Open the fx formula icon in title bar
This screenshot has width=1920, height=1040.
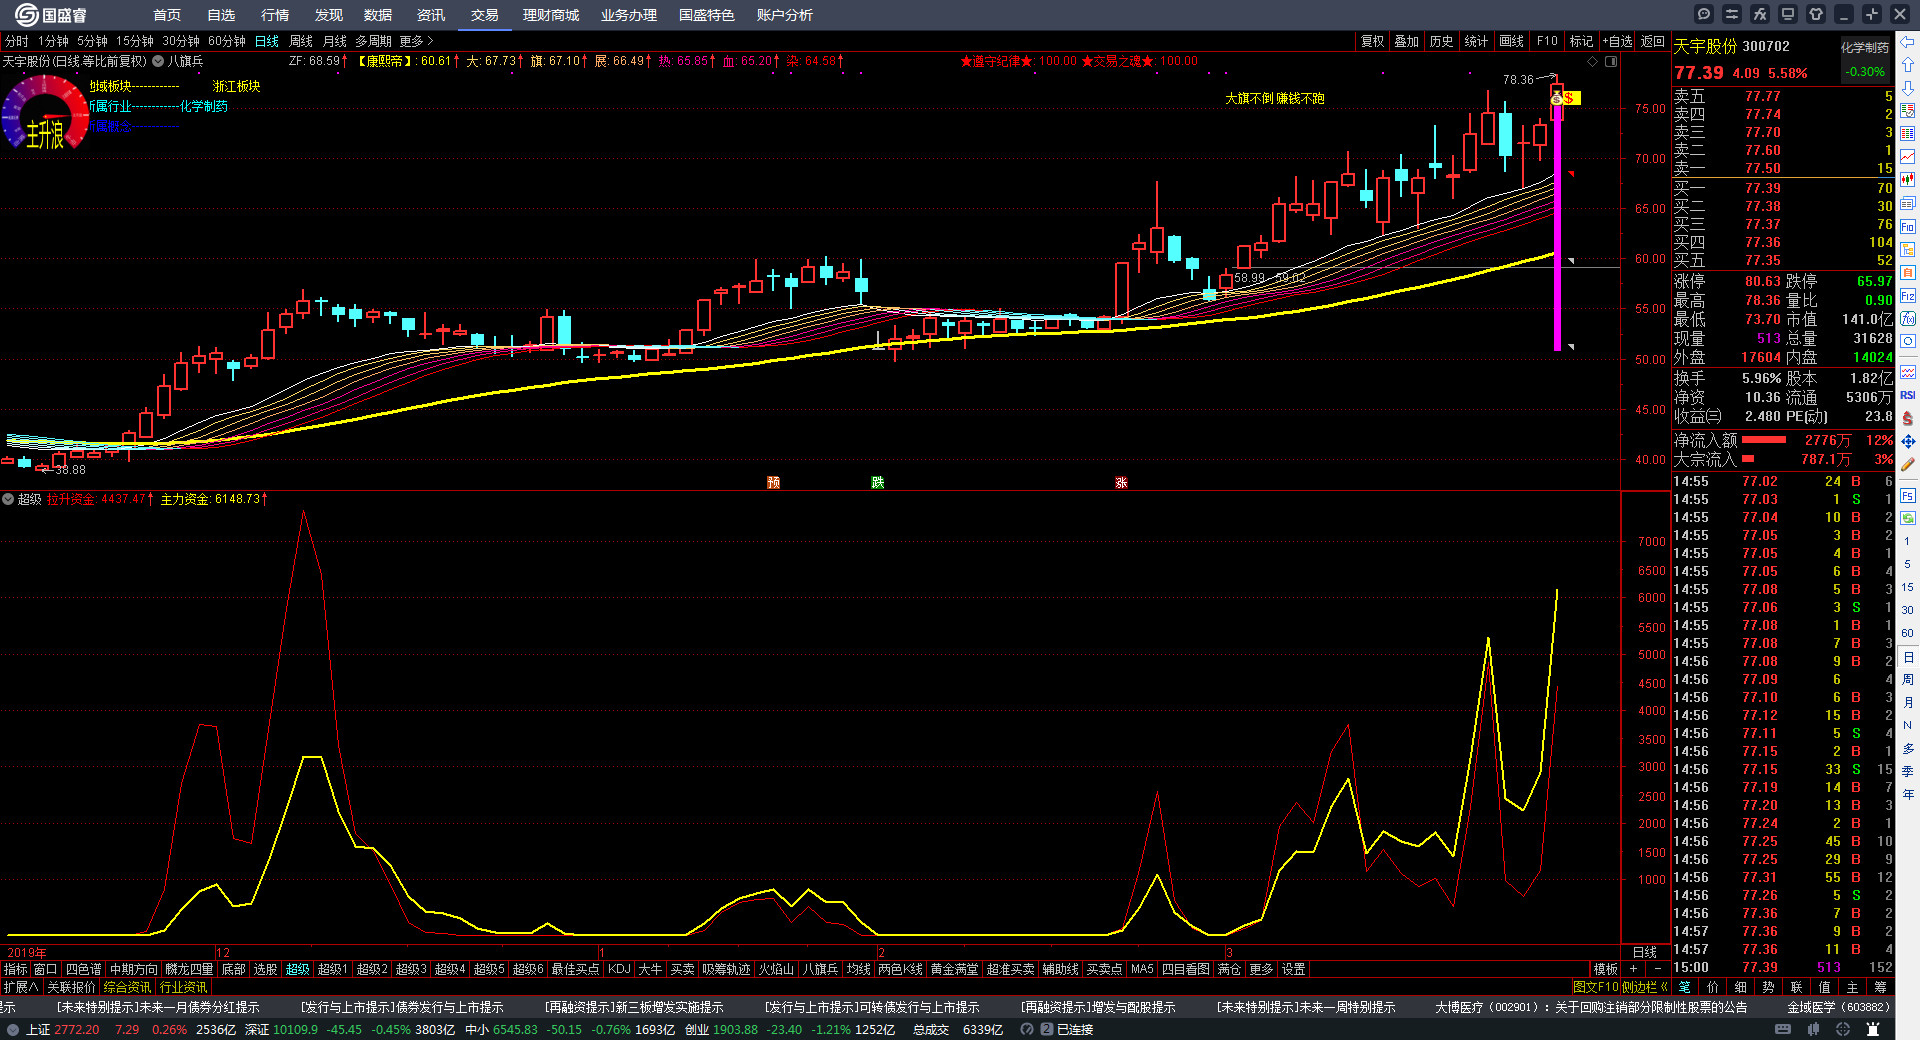(x=1760, y=14)
